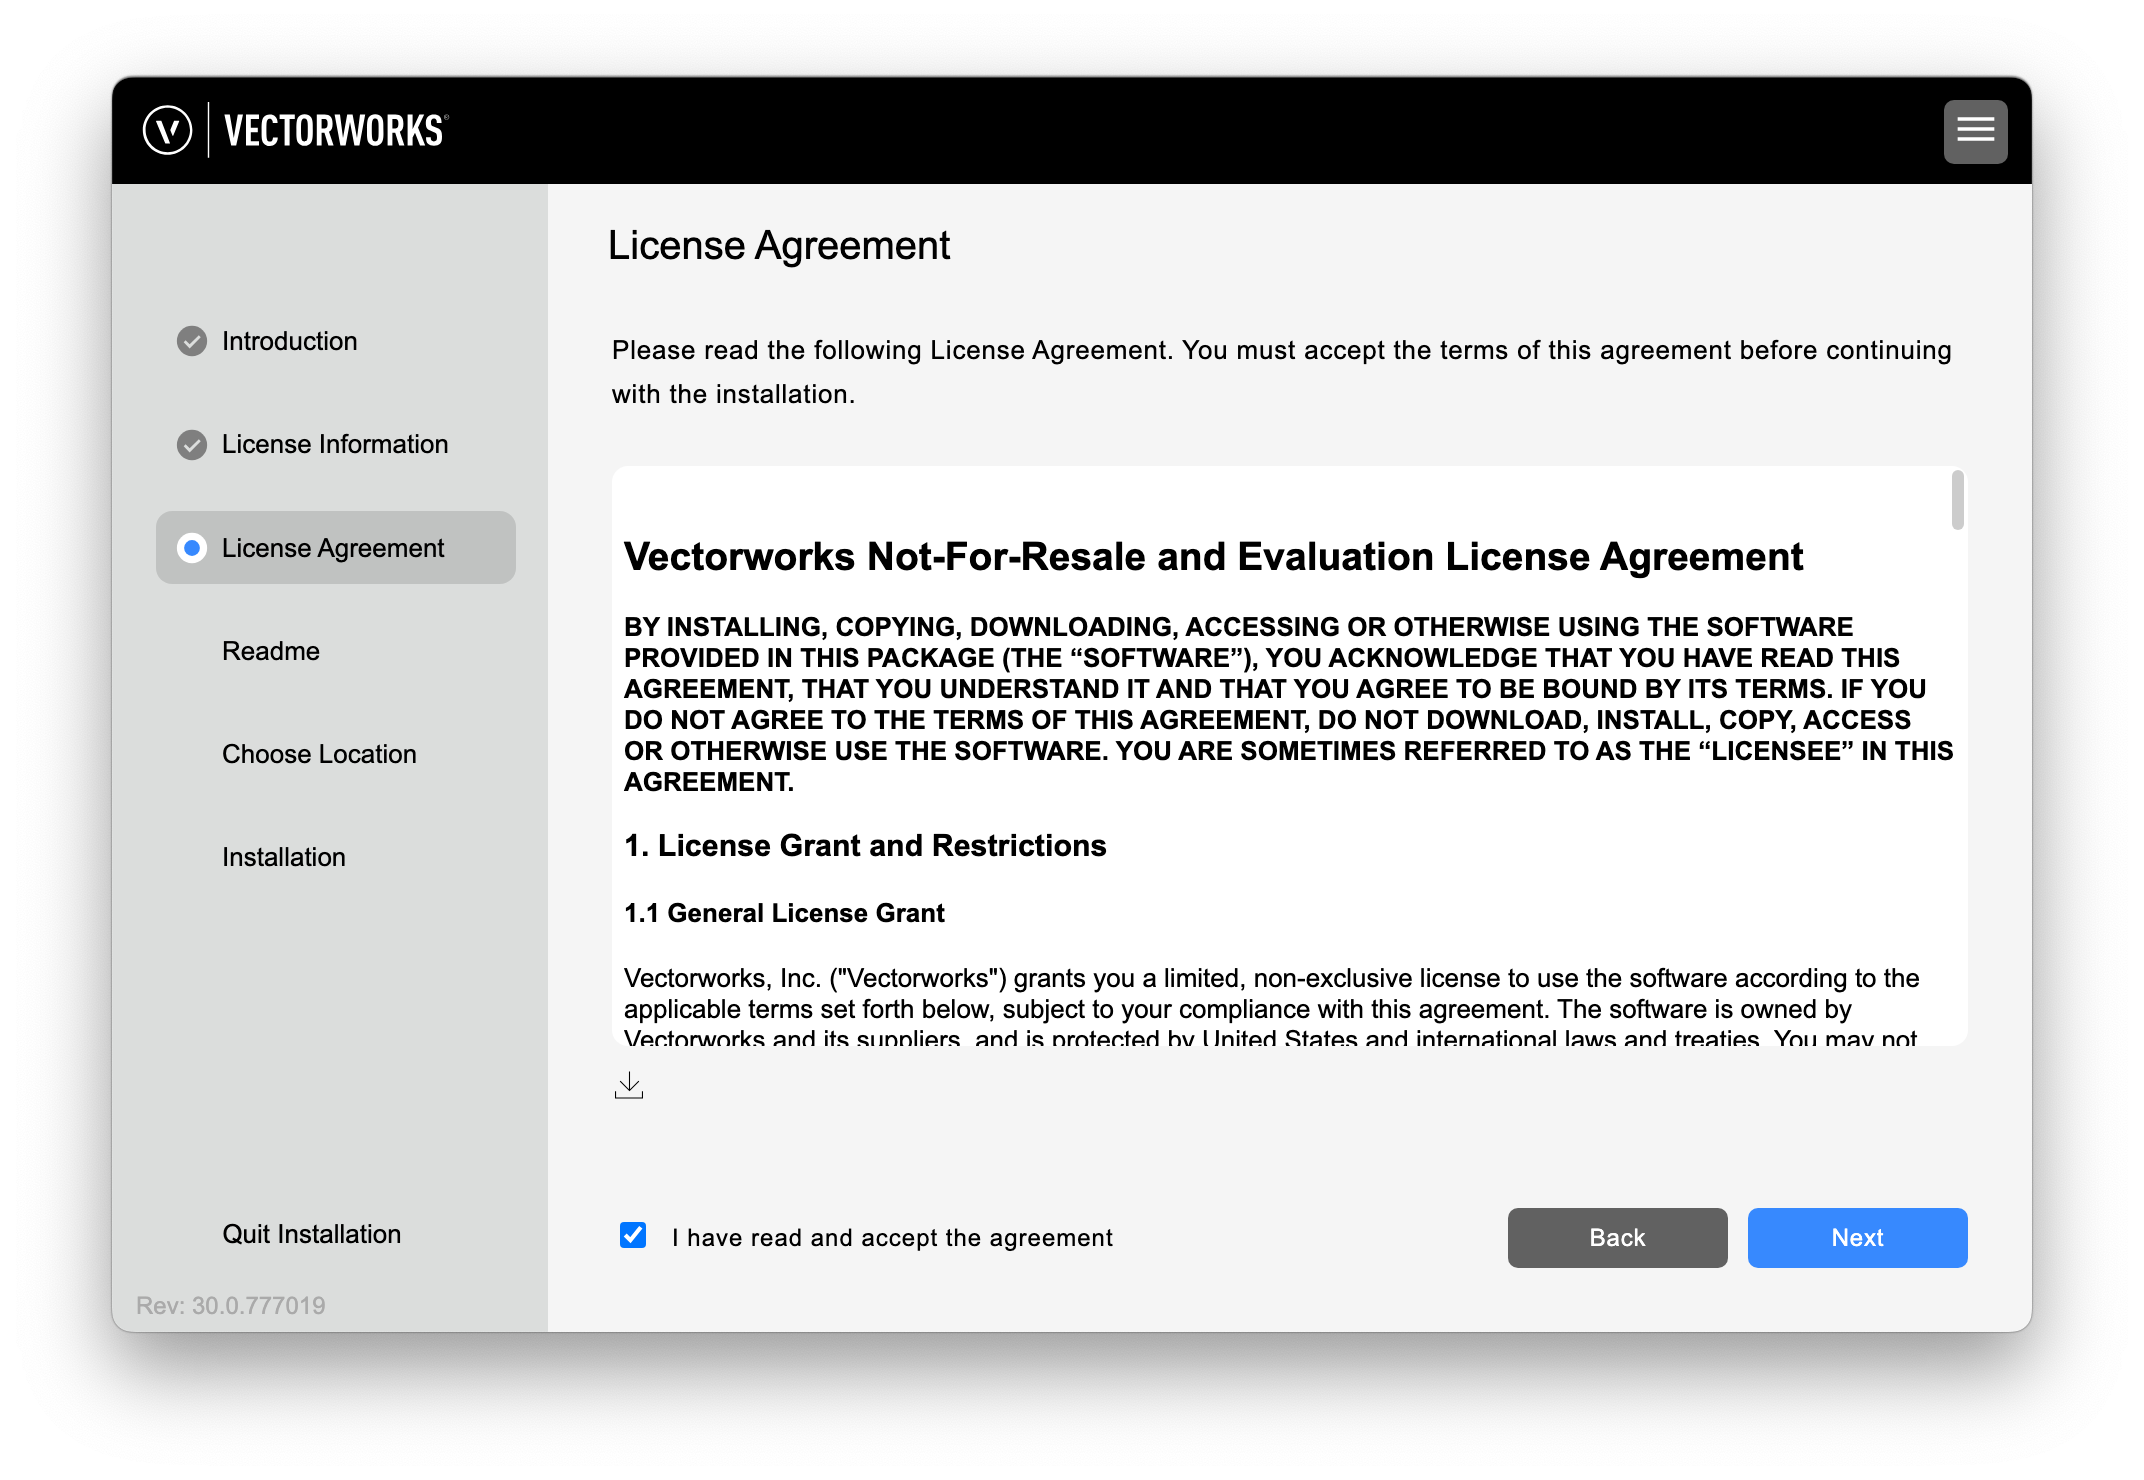Click the Next button

point(1857,1238)
